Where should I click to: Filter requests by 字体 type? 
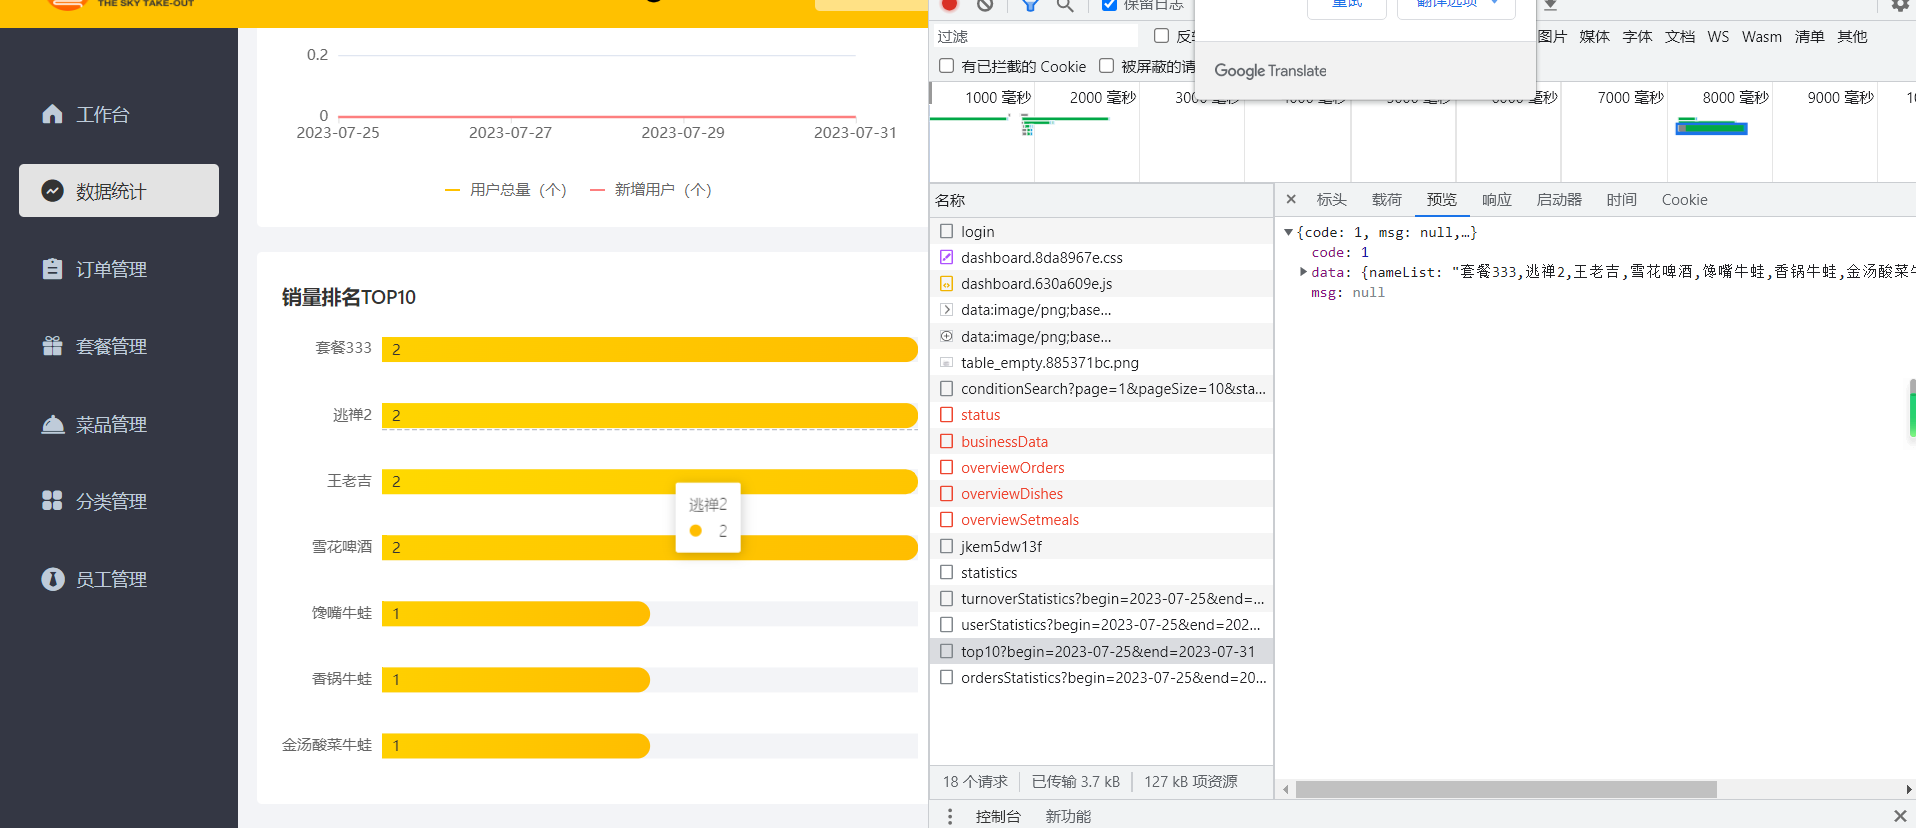click(1637, 36)
